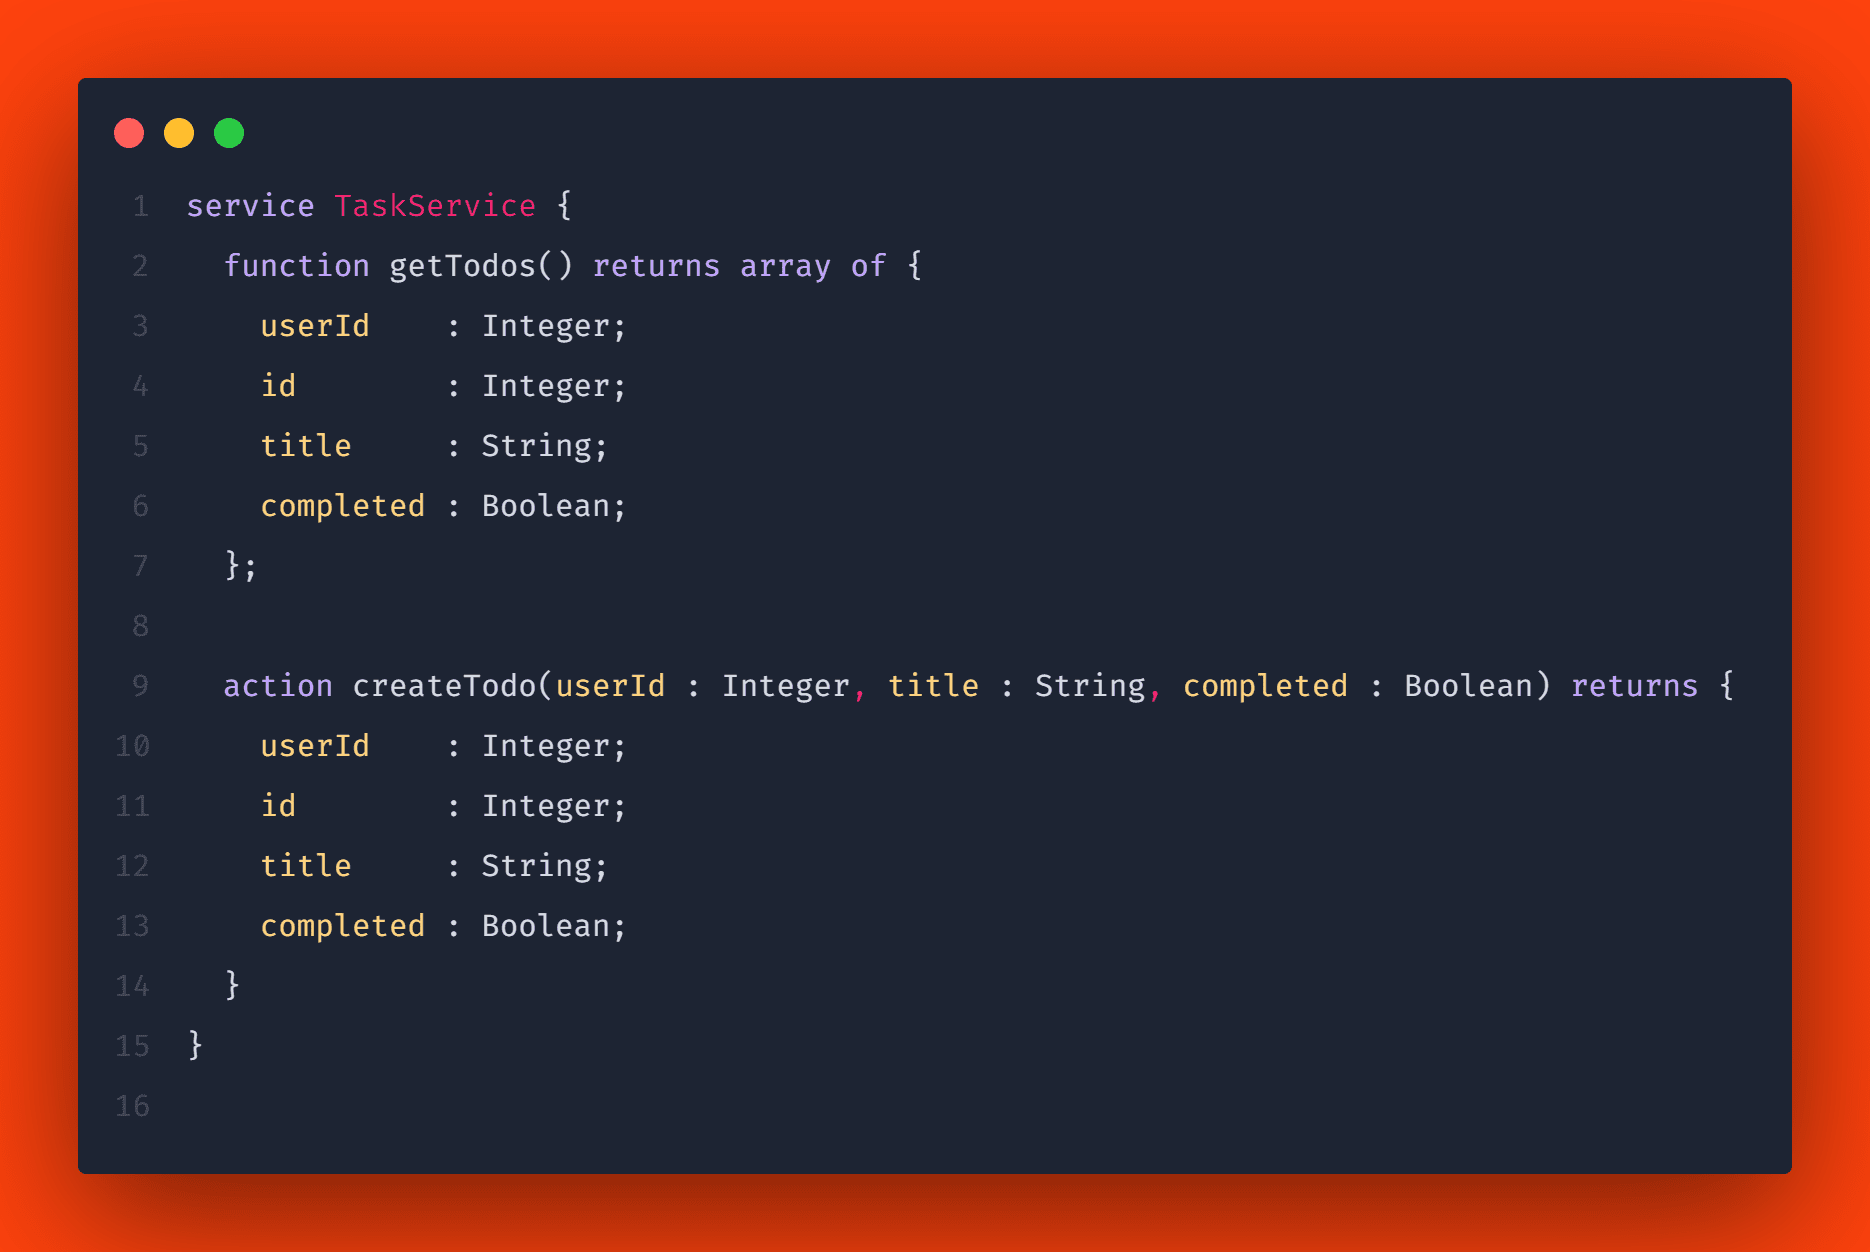
Task: Click the 'id' field on line 11
Action: pyautogui.click(x=278, y=806)
